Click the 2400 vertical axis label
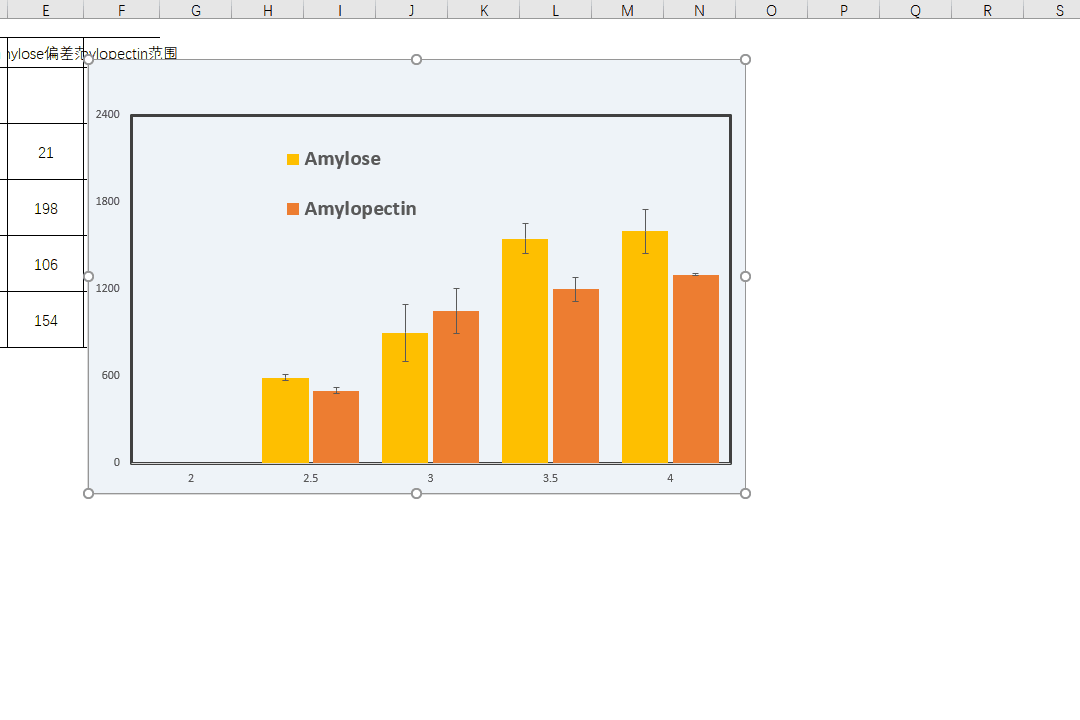 click(107, 114)
